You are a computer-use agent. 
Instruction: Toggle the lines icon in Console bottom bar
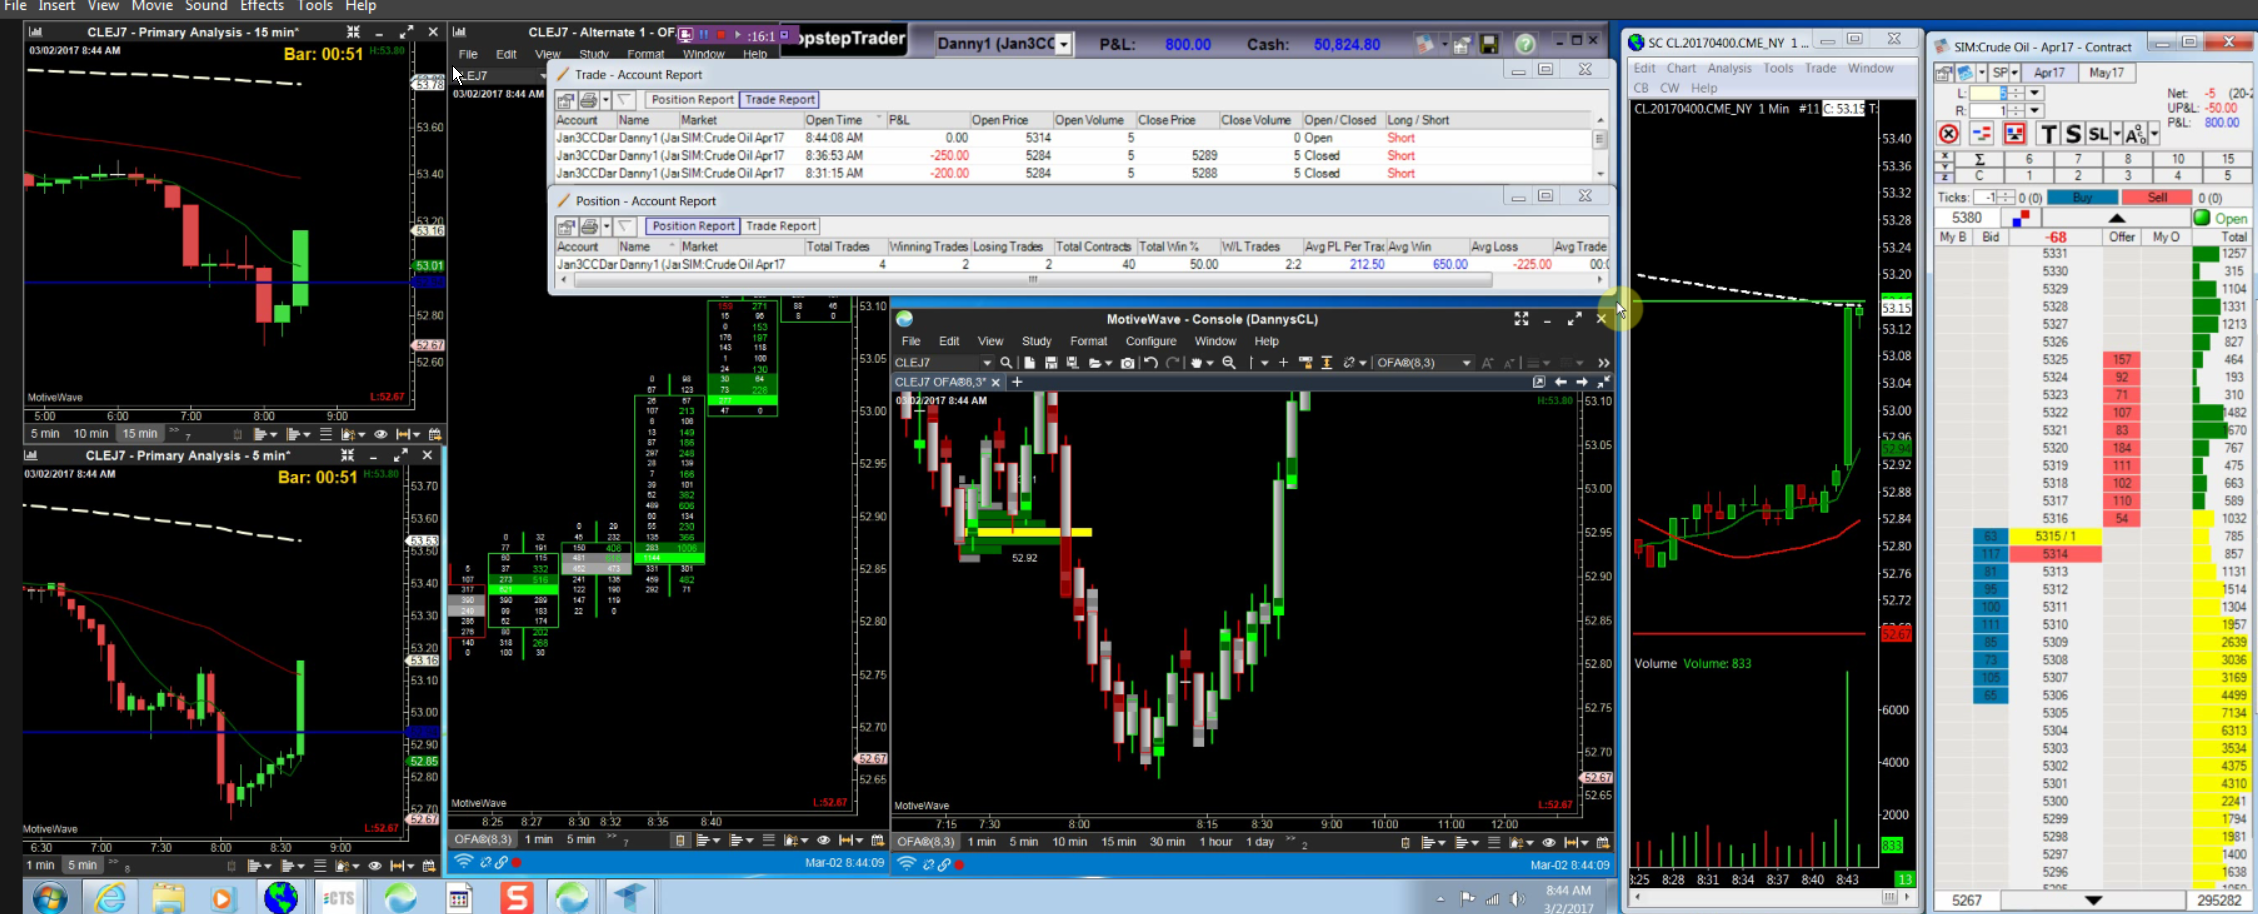coord(1494,842)
